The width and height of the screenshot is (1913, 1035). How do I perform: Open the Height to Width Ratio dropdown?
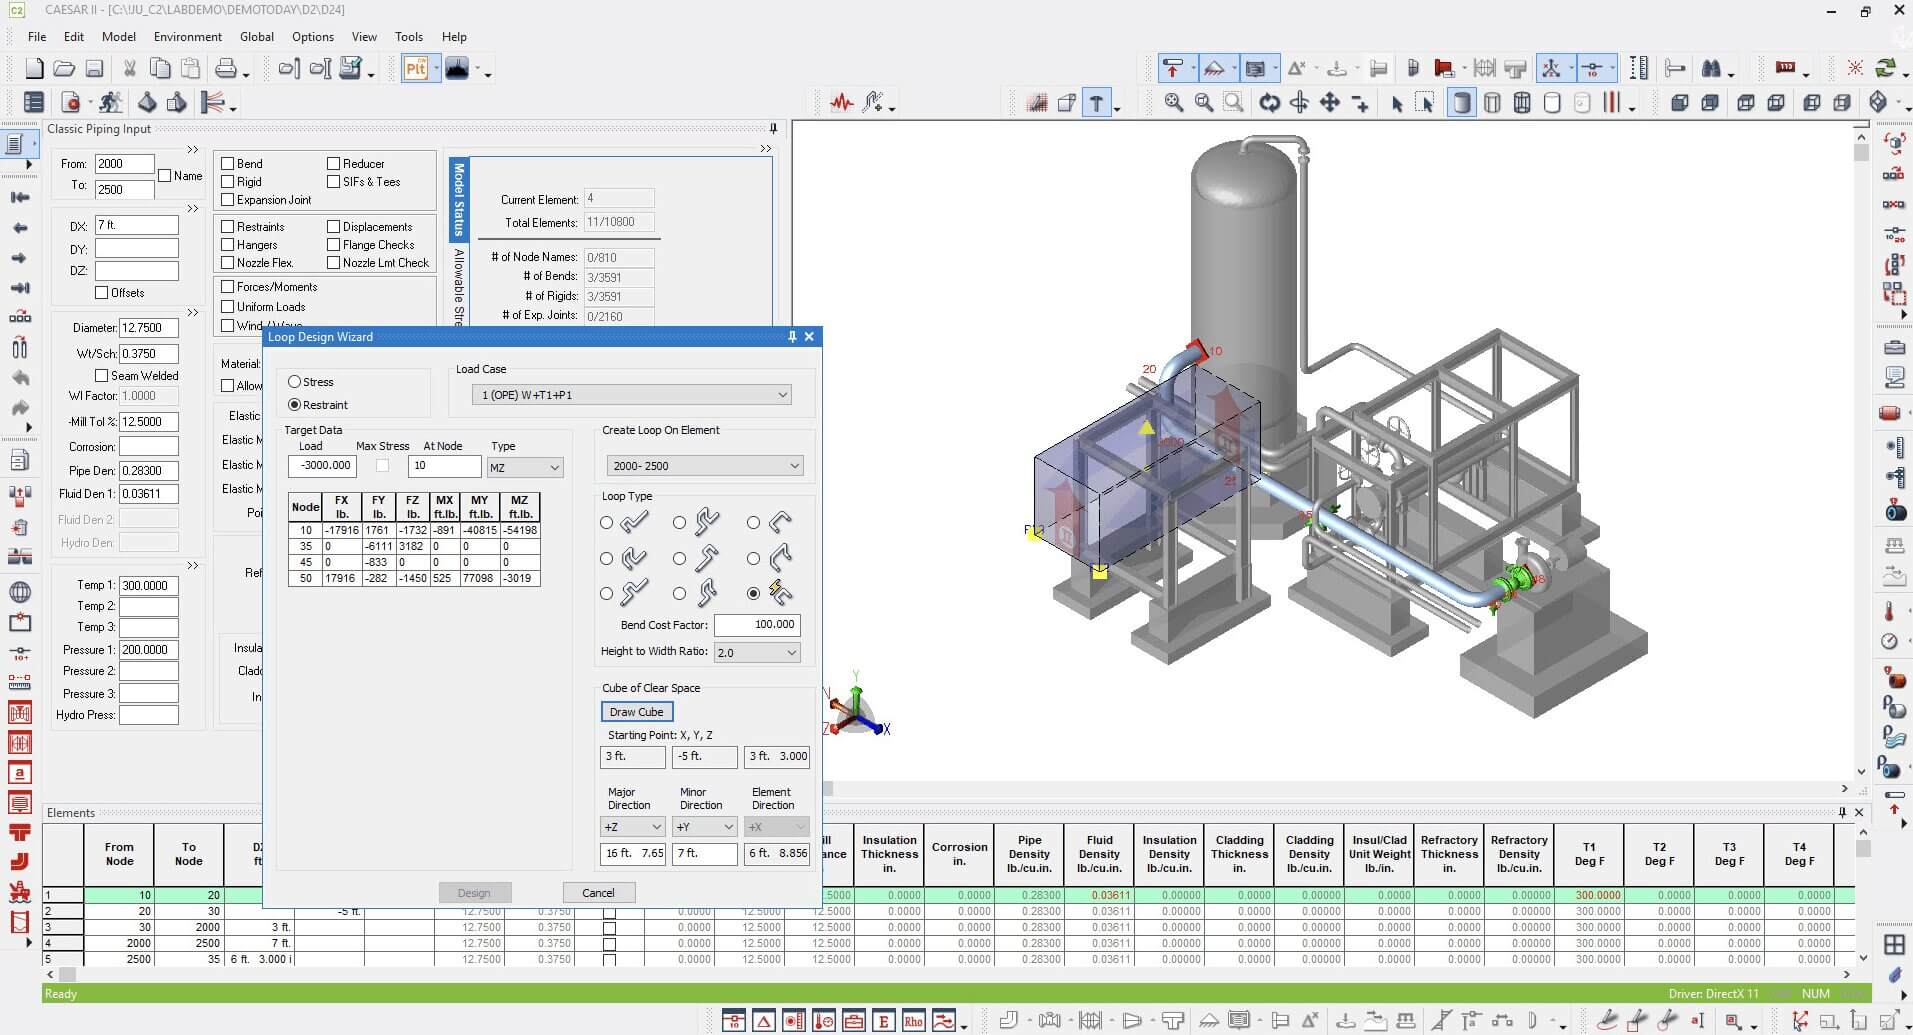[757, 653]
